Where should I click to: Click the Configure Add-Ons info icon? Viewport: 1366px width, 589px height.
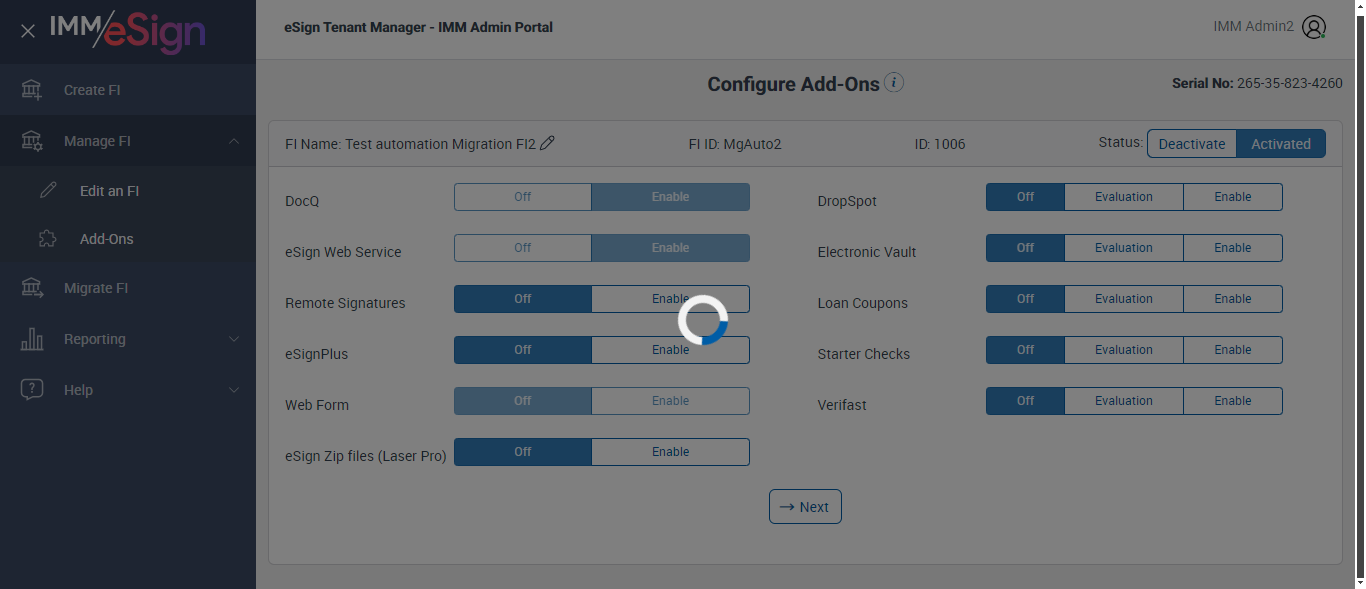coord(895,83)
